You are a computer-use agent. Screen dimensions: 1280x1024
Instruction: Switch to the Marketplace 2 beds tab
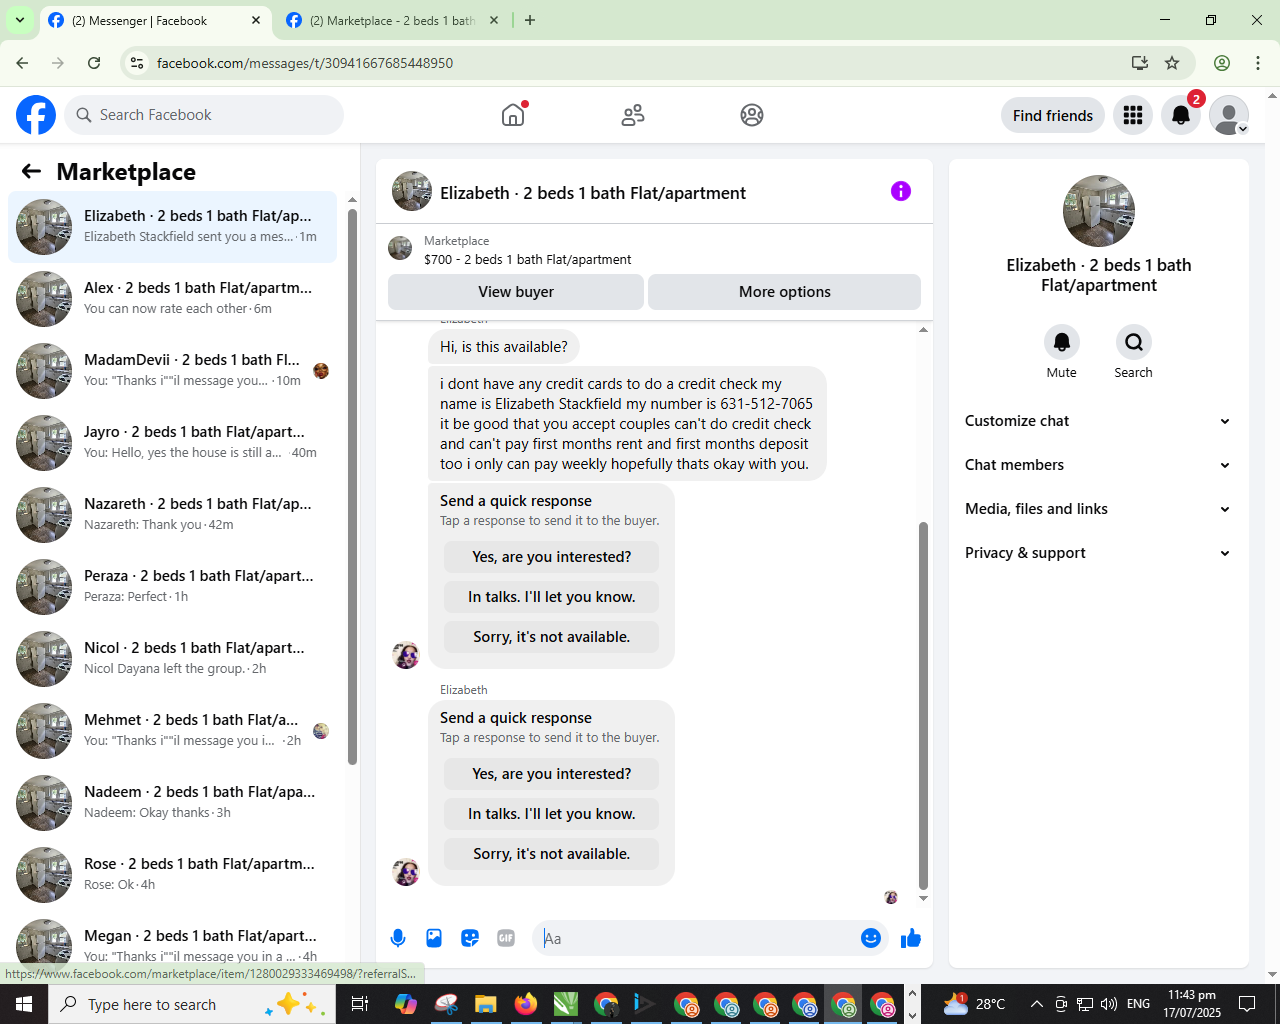pos(392,20)
